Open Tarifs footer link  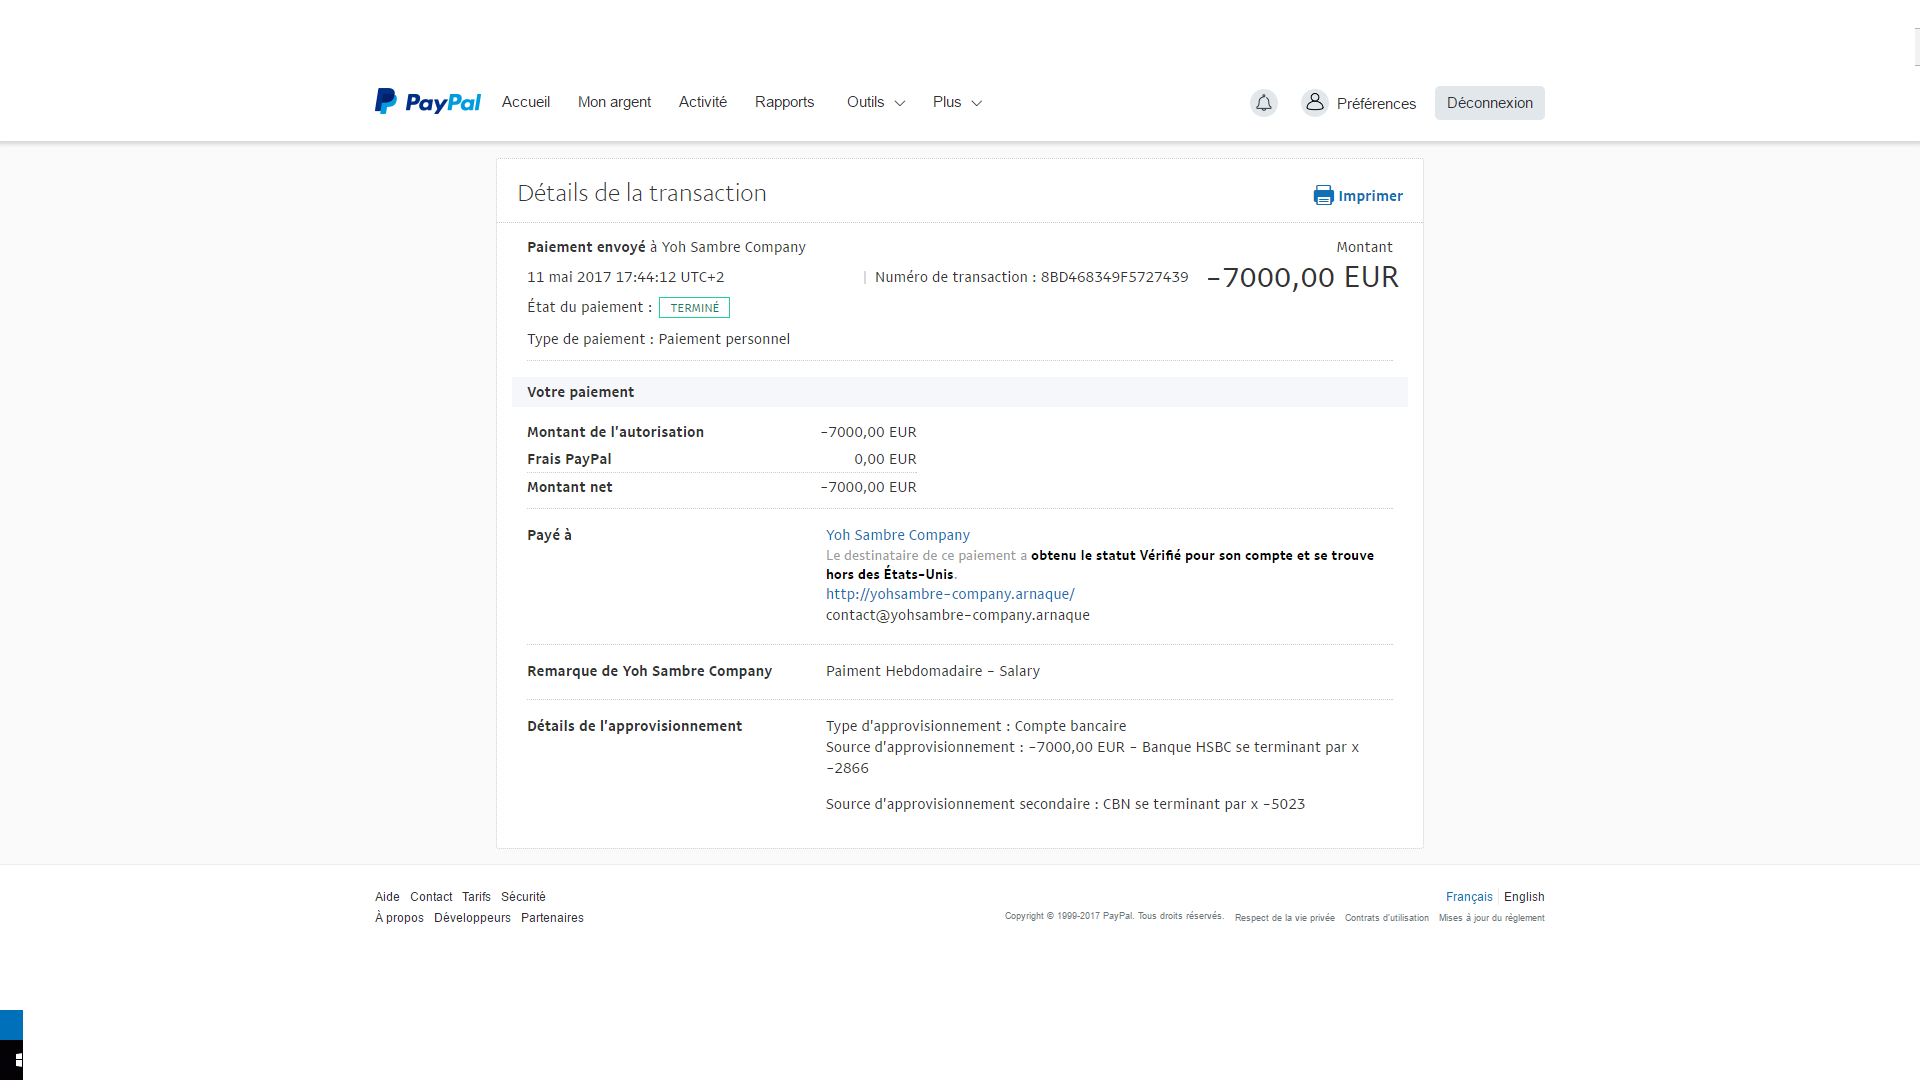click(x=476, y=897)
